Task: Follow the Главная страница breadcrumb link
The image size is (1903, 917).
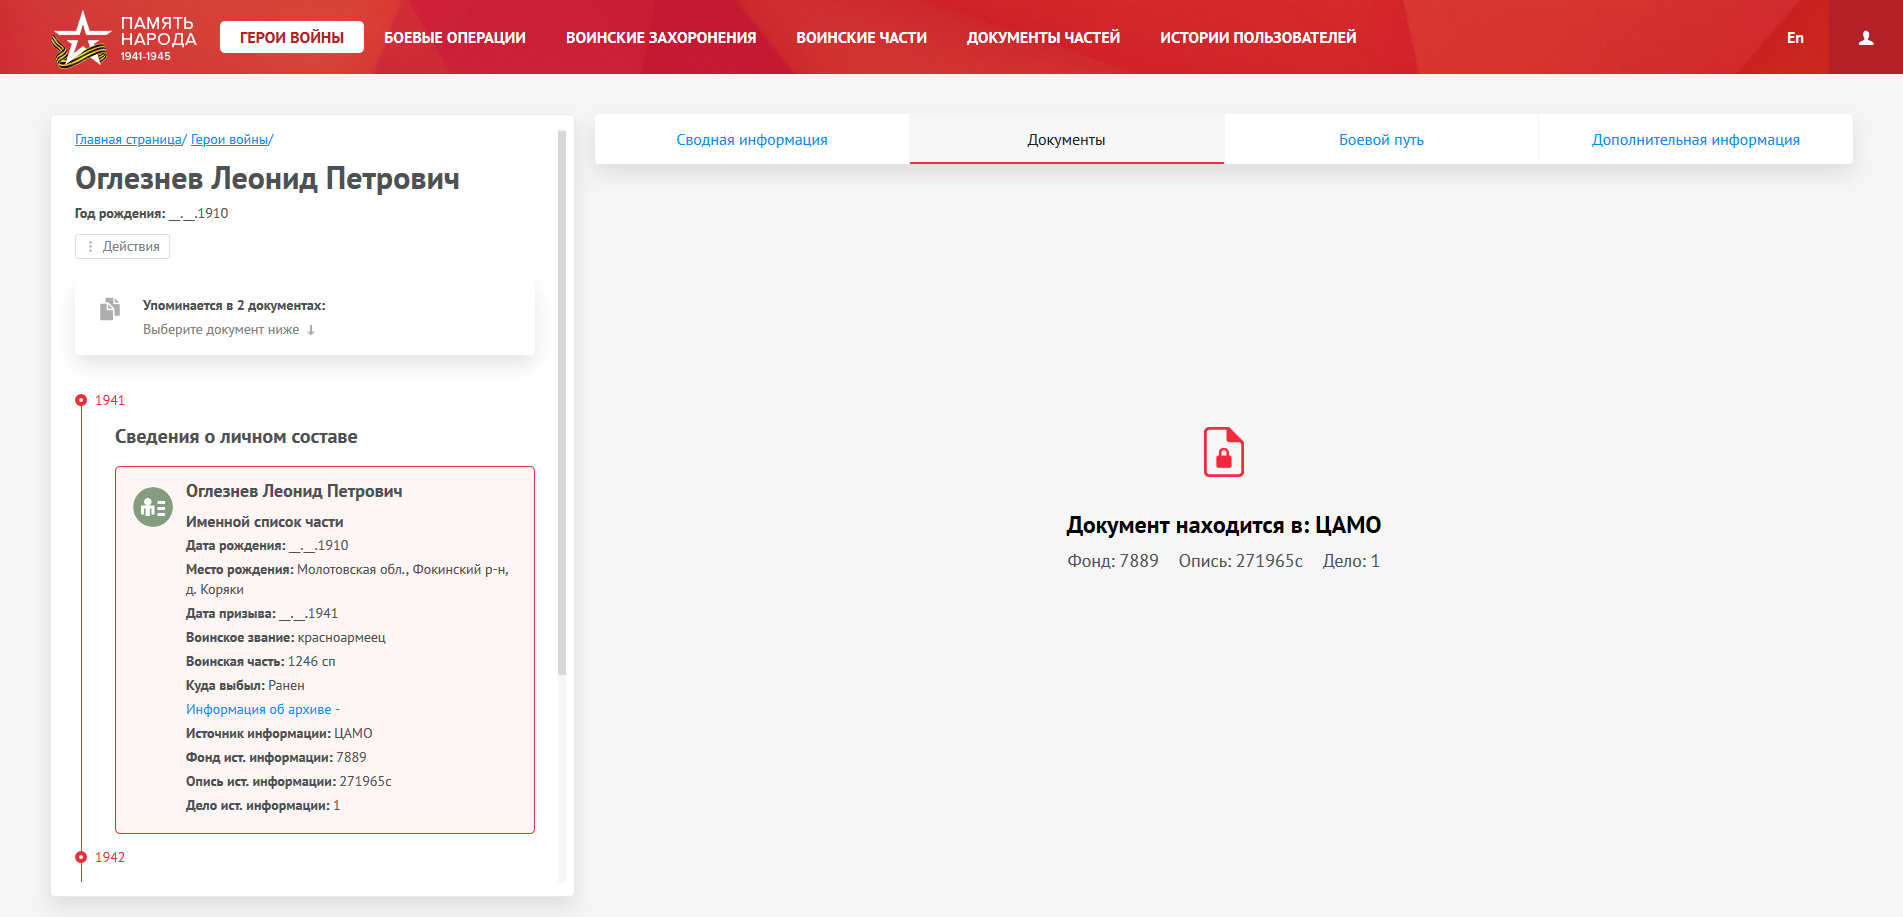Action: [128, 140]
